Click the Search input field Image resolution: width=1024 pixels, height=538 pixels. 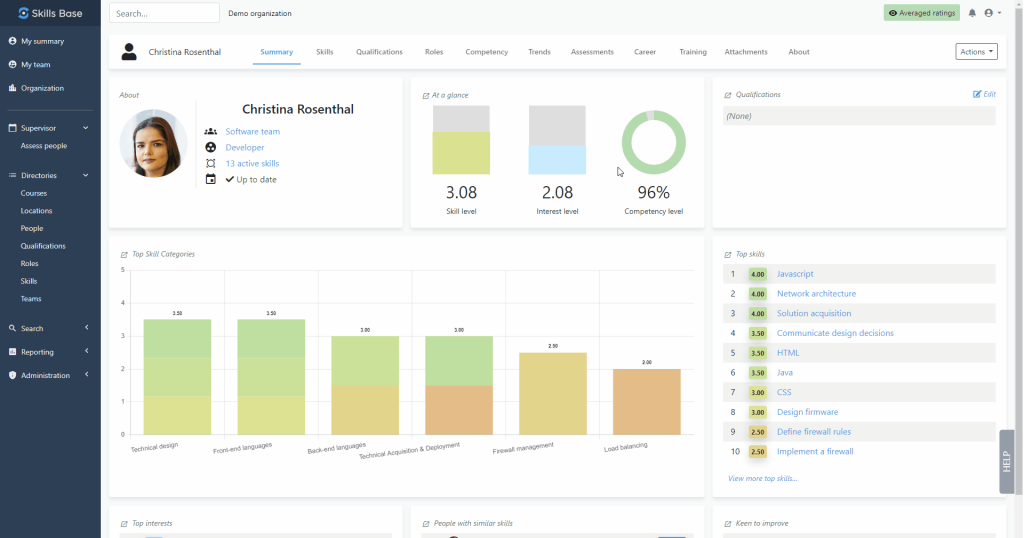click(x=164, y=13)
